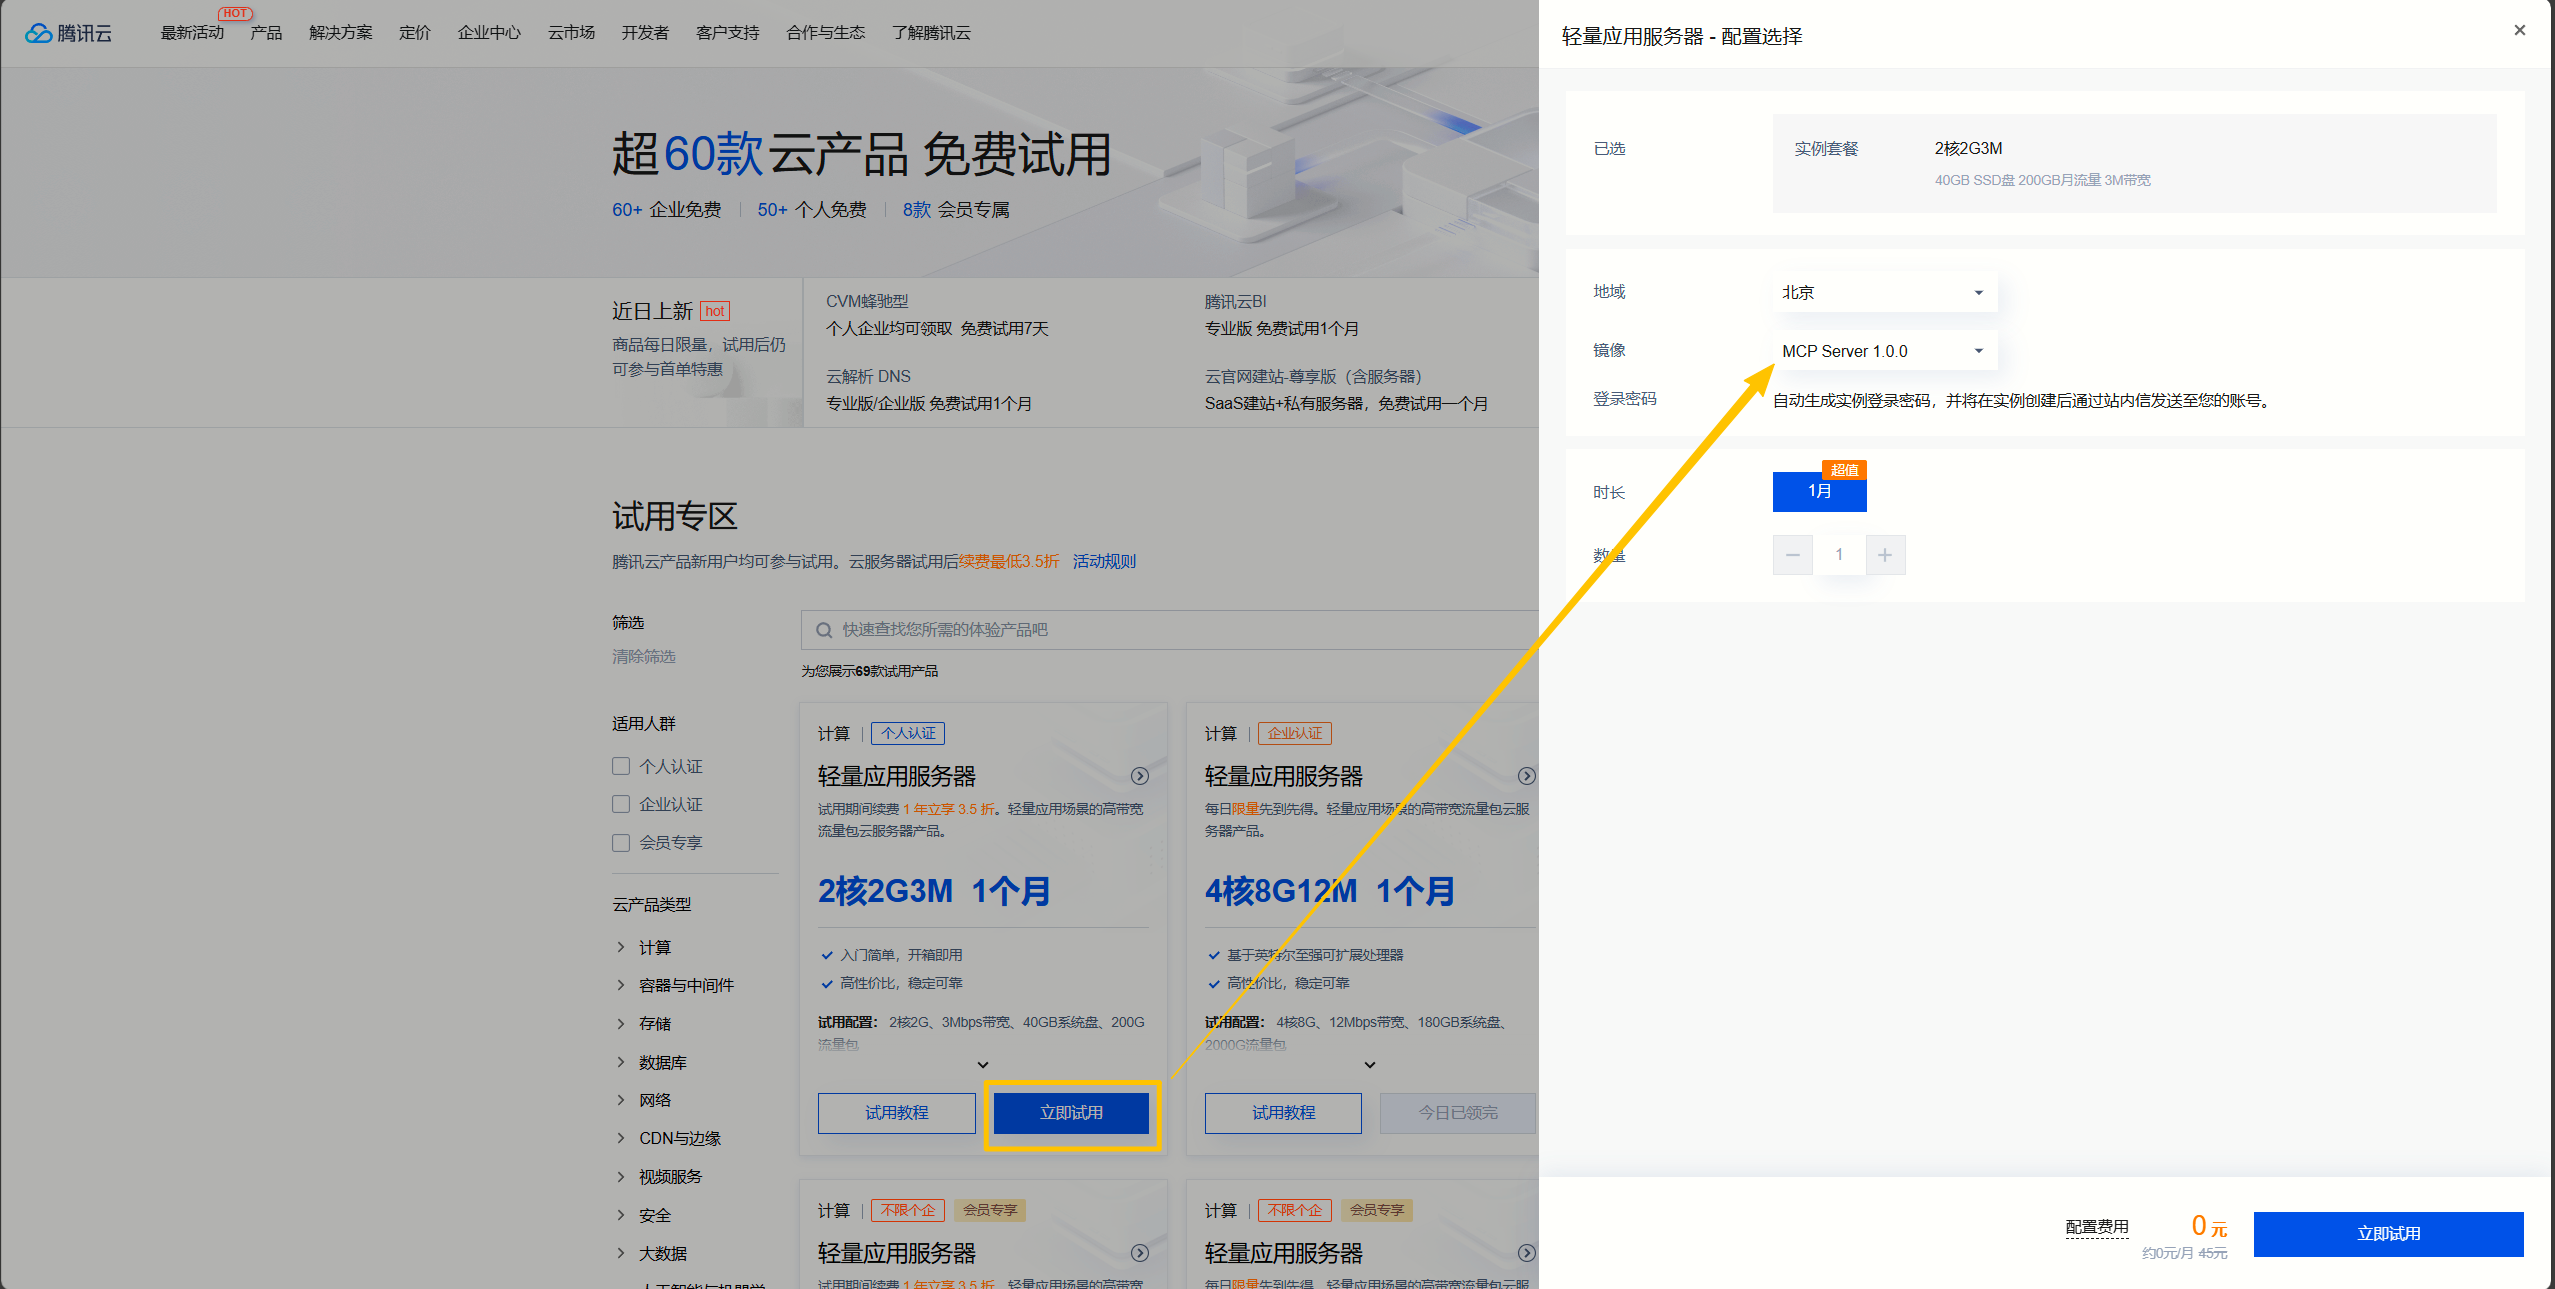
Task: Click arrow icon on 2核2G3M server card
Action: [x=1139, y=776]
